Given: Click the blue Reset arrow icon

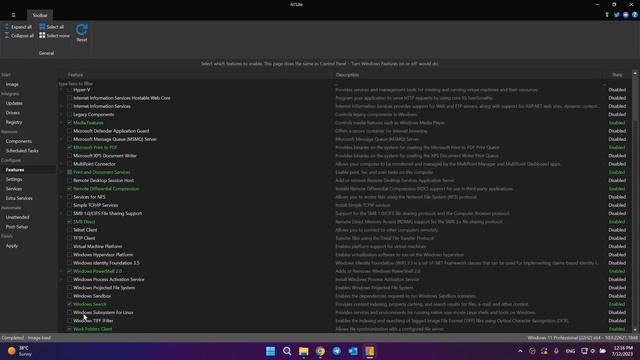Looking at the screenshot, I should (x=82, y=29).
